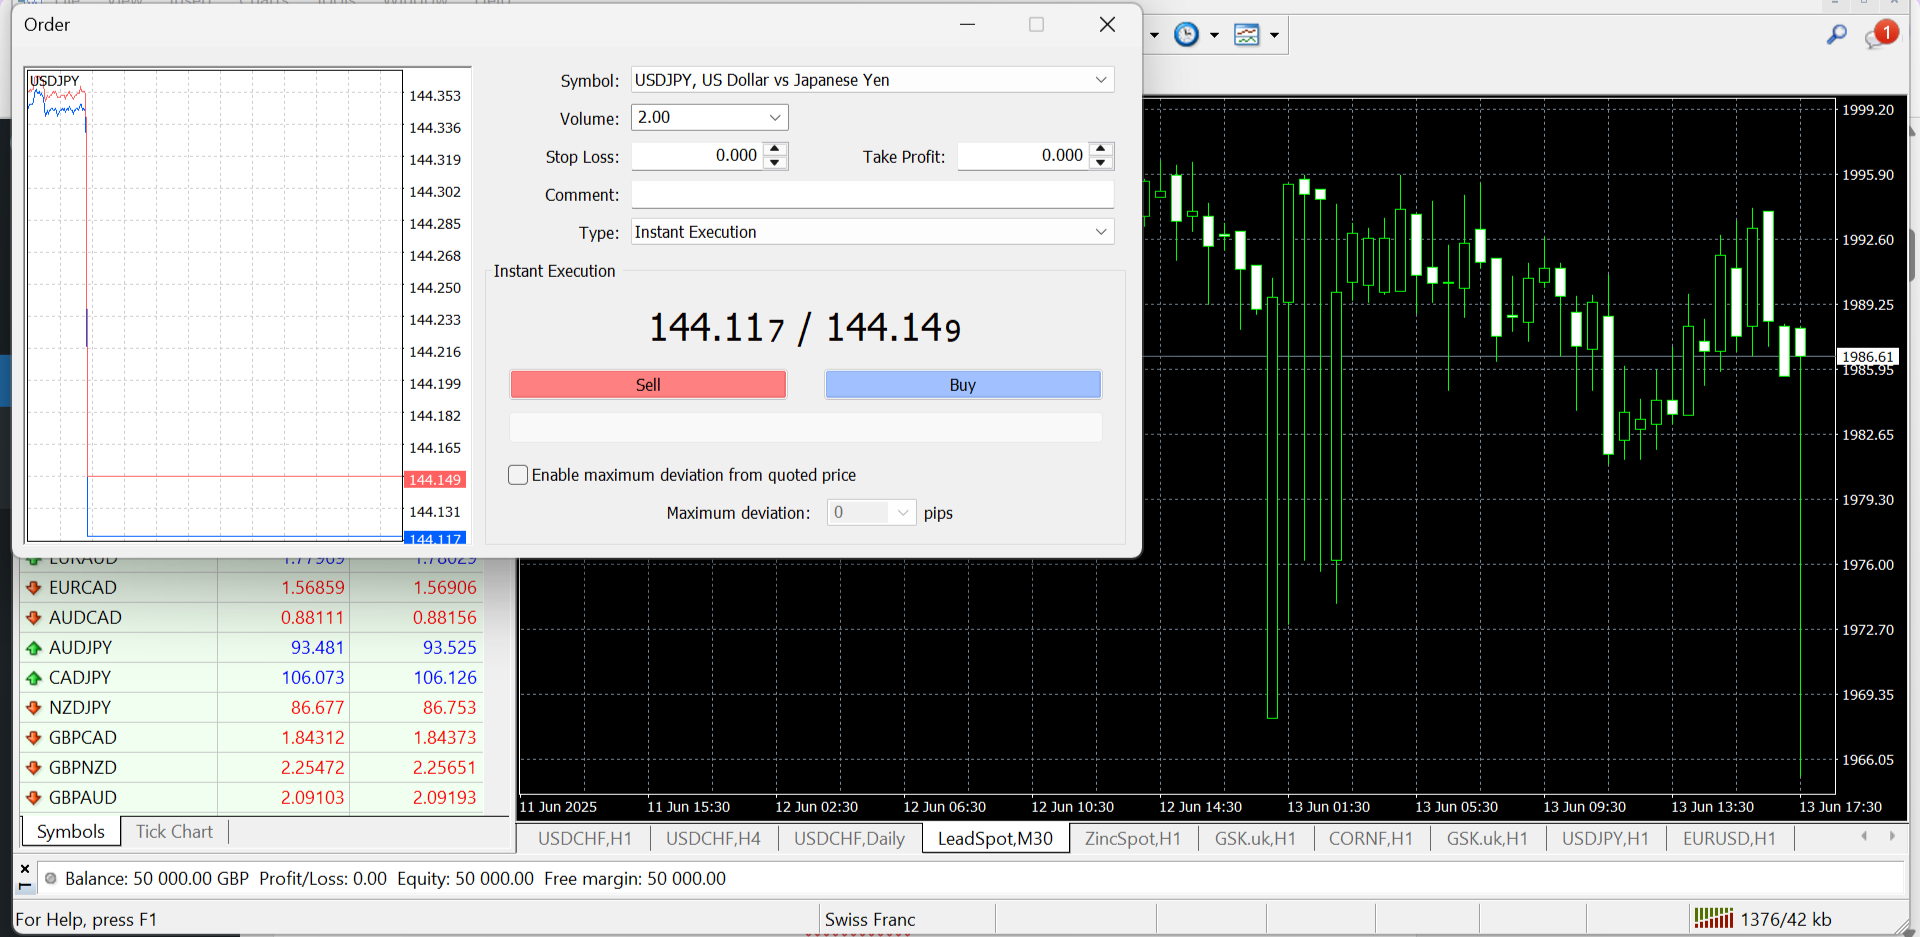Click the 144.117 / 144.149 quote text
Screen dimensions: 1920x937
click(x=805, y=328)
